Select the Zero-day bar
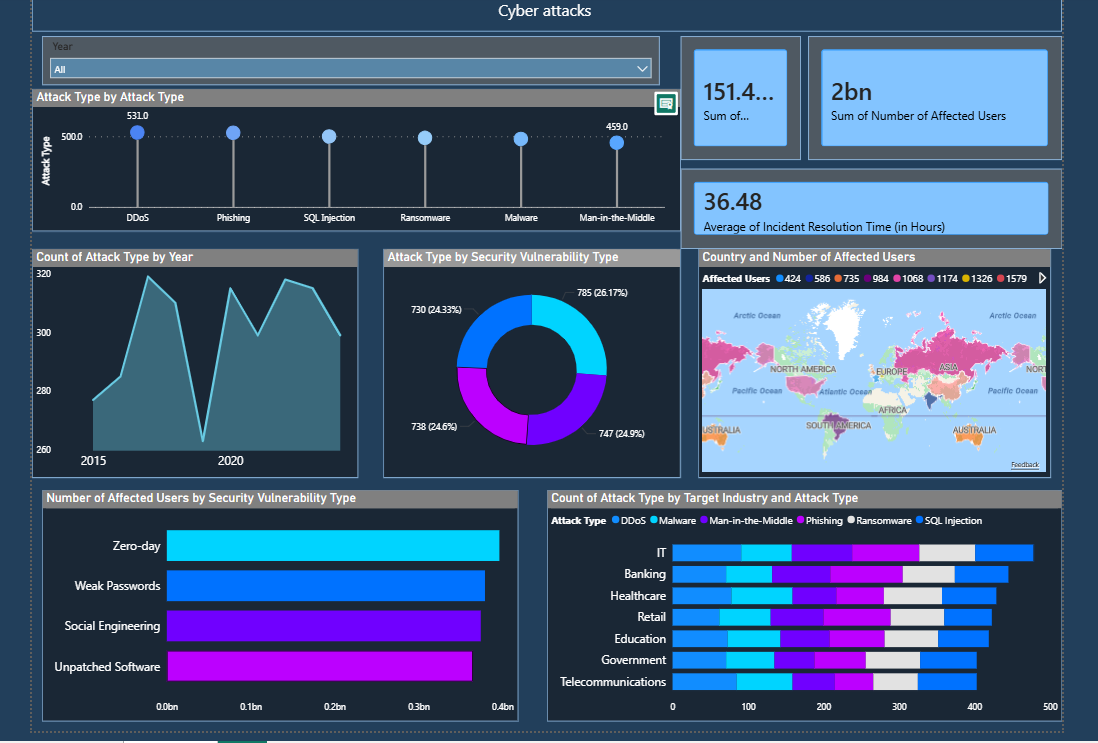 pos(332,546)
